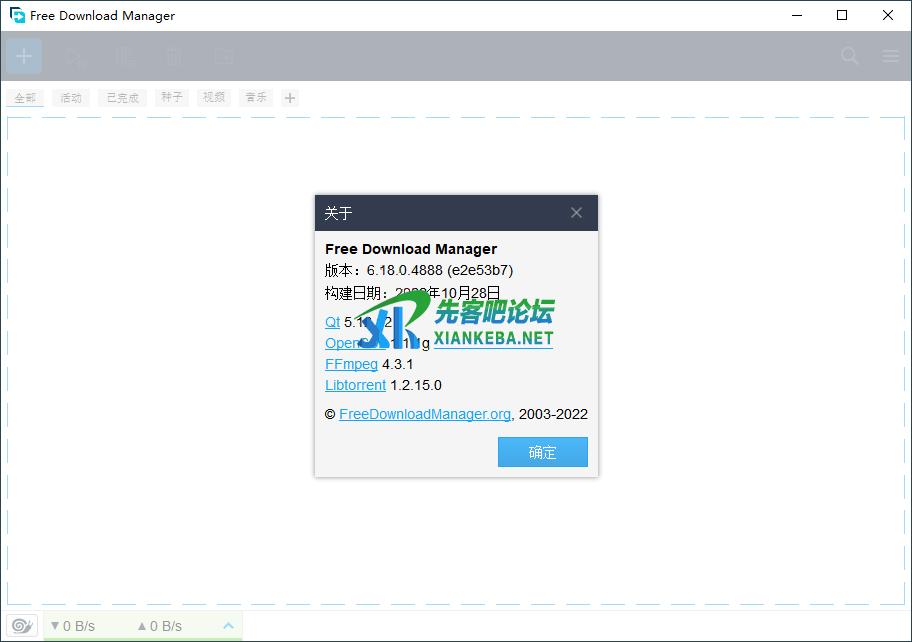Toggle snail mode in status bar
The width and height of the screenshot is (912, 642).
coord(22,626)
